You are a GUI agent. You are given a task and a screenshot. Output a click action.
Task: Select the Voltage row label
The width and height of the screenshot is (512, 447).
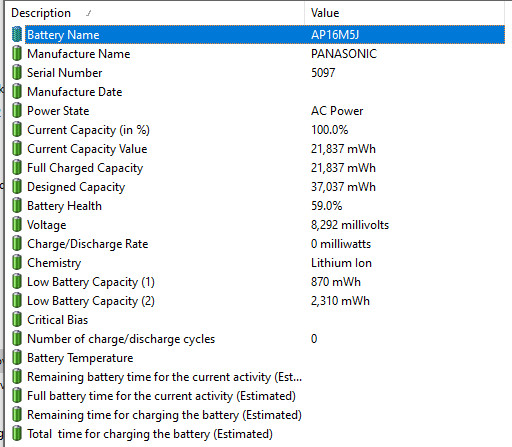(x=47, y=225)
